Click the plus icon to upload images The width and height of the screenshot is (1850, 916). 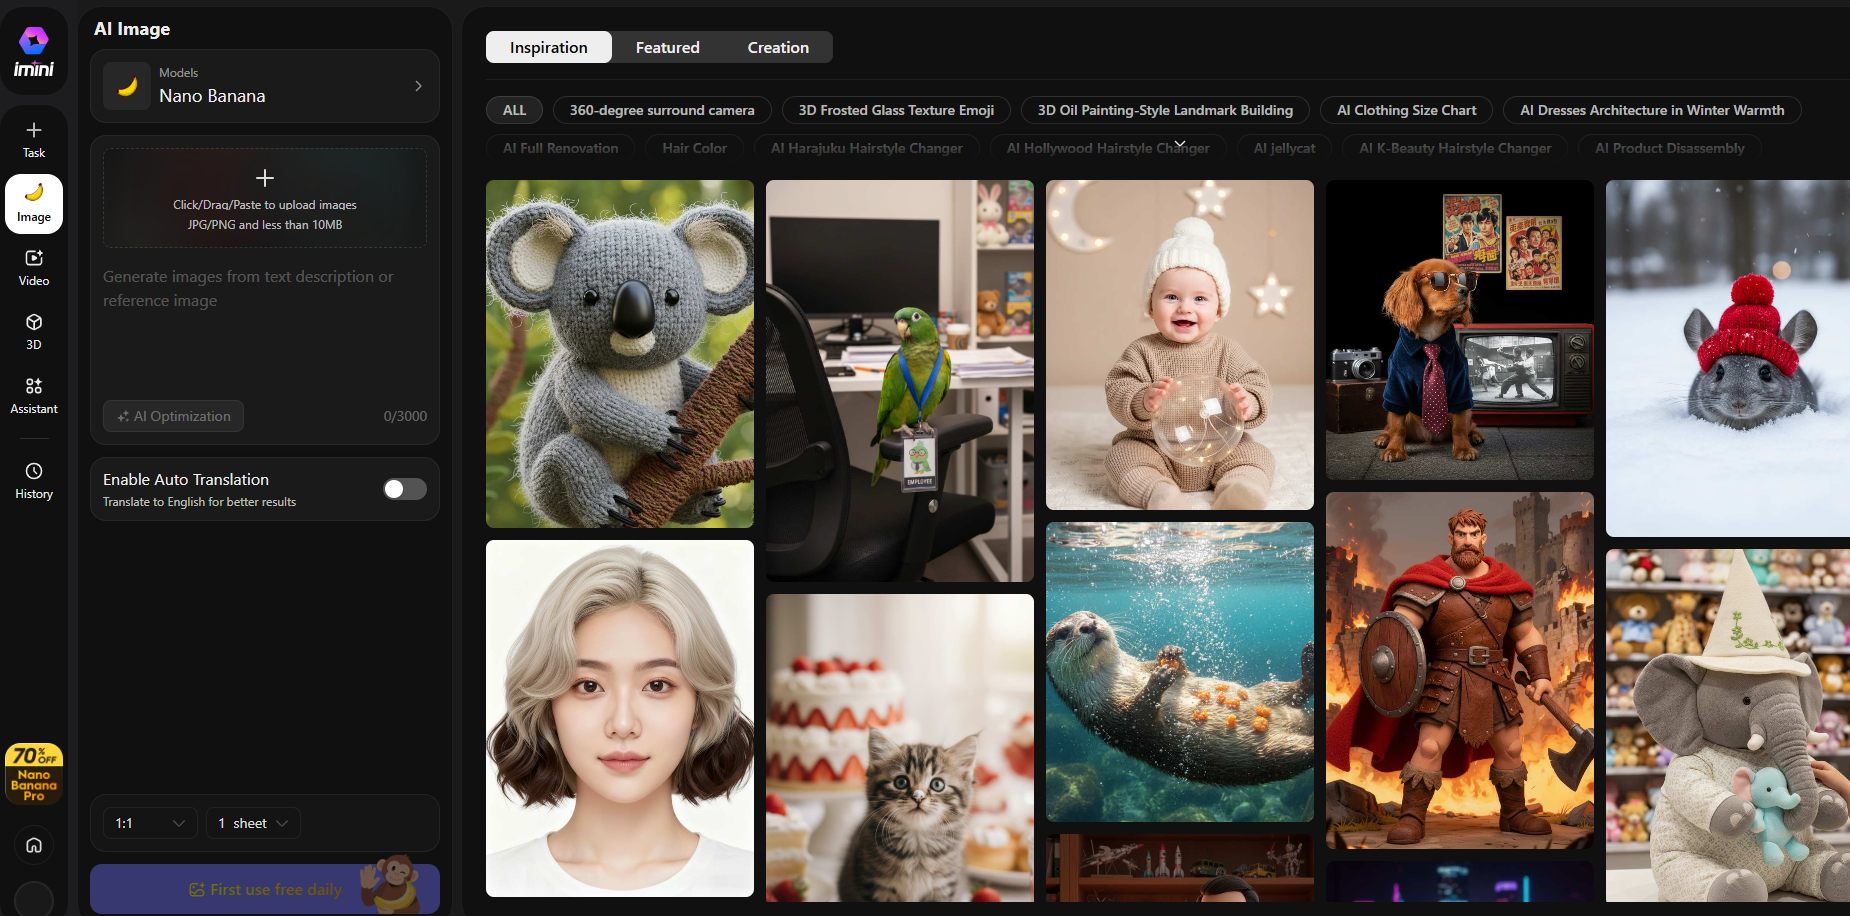point(265,178)
